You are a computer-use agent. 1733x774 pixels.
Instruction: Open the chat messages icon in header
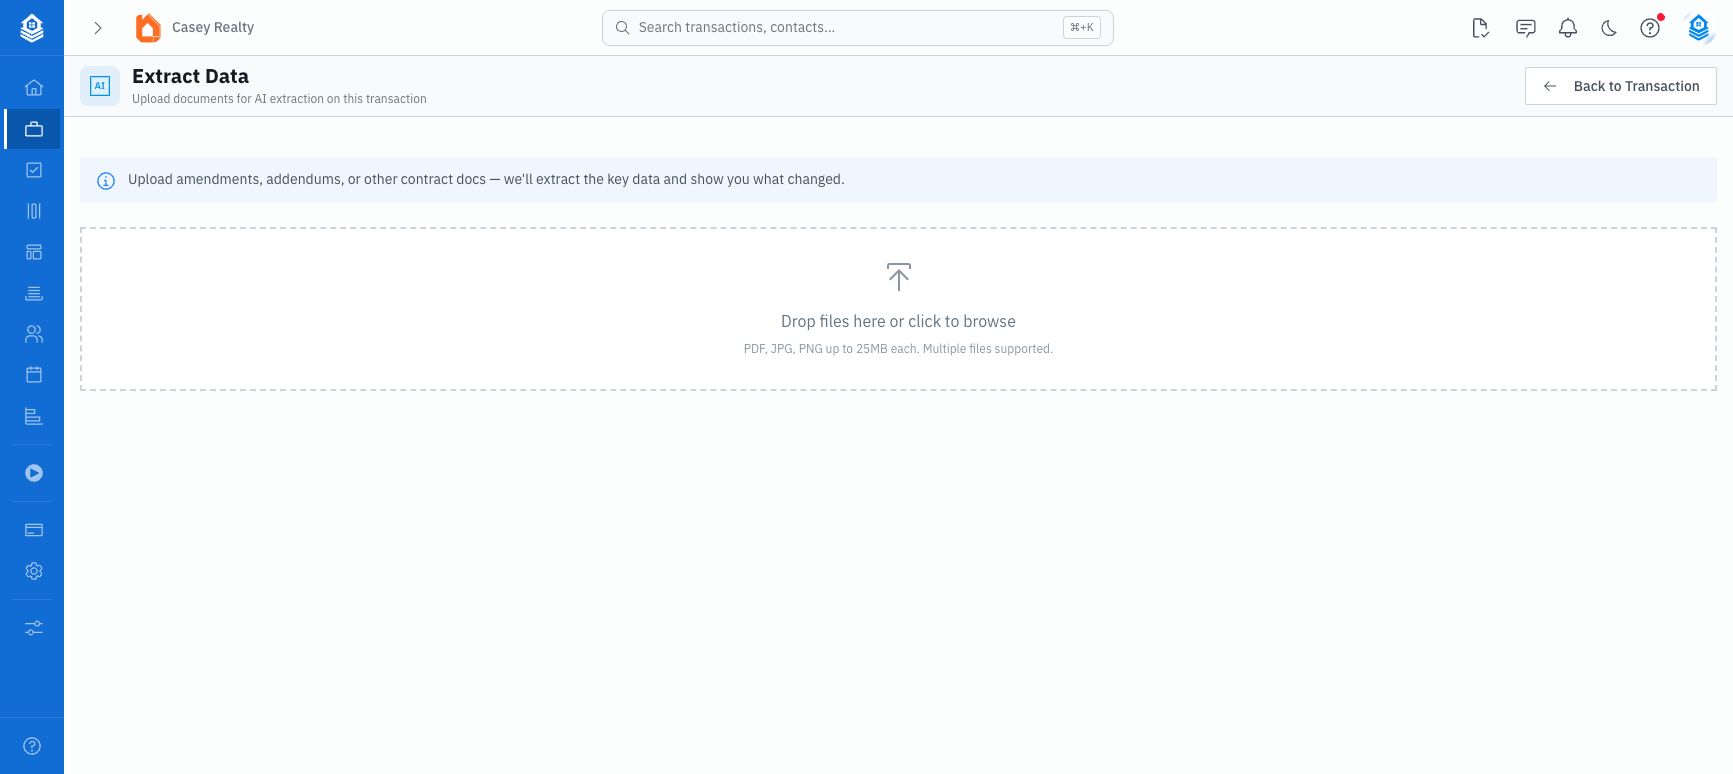(x=1525, y=28)
